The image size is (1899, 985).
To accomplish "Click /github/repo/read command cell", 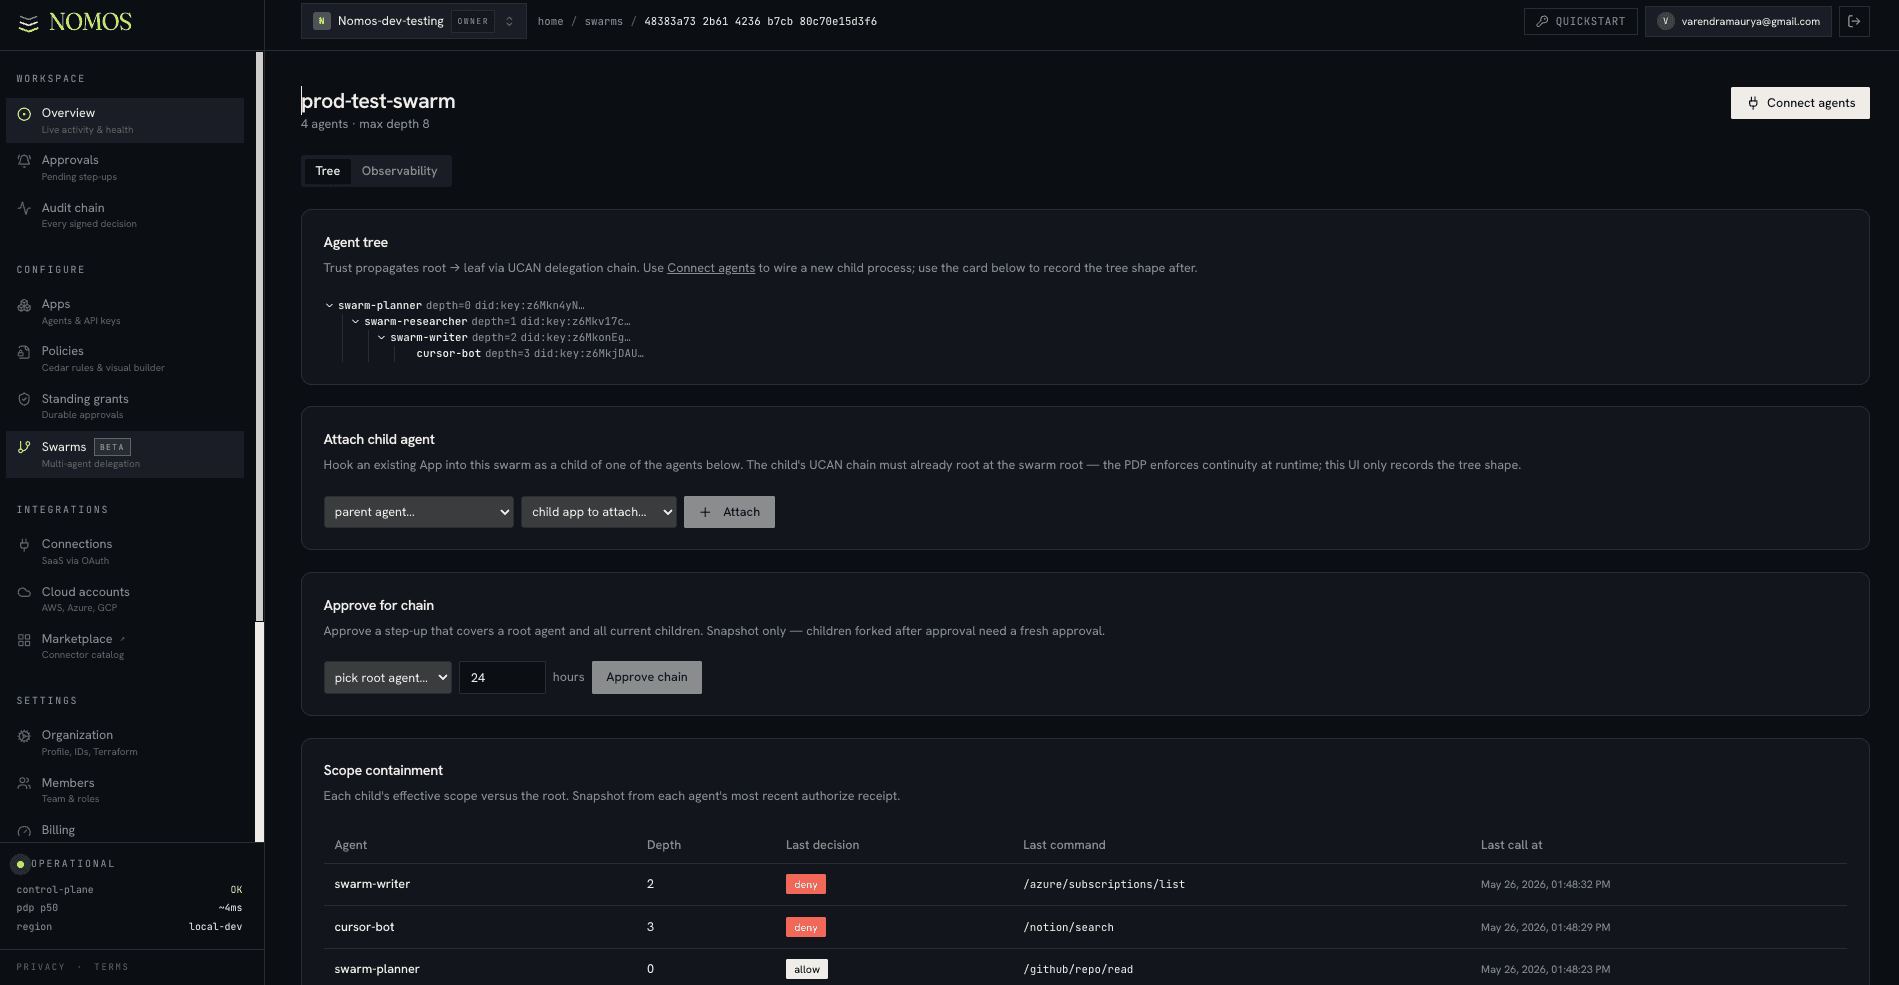I will pos(1078,969).
